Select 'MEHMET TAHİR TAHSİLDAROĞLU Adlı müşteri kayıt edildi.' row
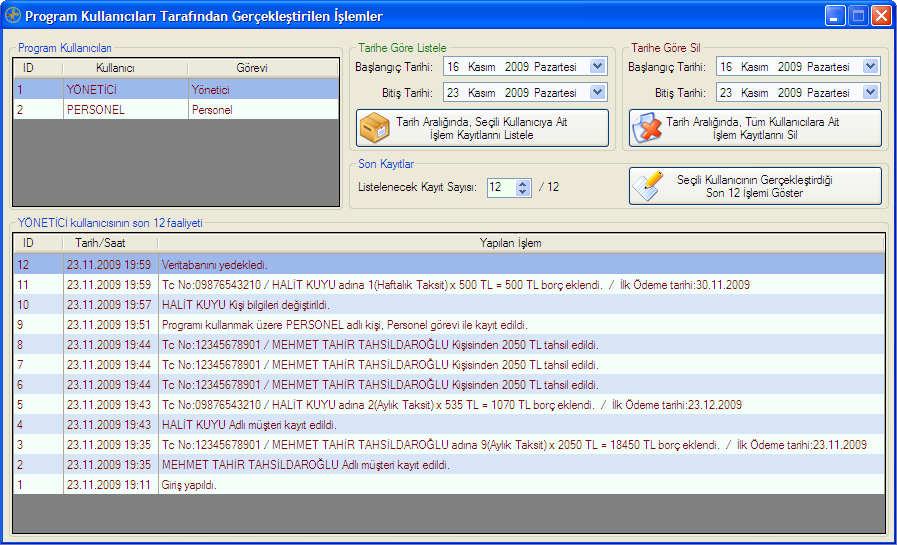 [x=449, y=465]
